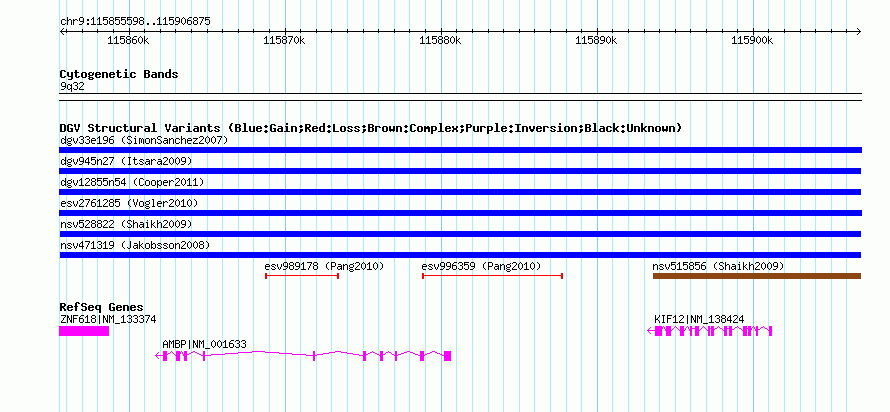Screen dimensions: 890x412
Task: Click the blue gain bar under dgv12855n54
Action: [460, 192]
